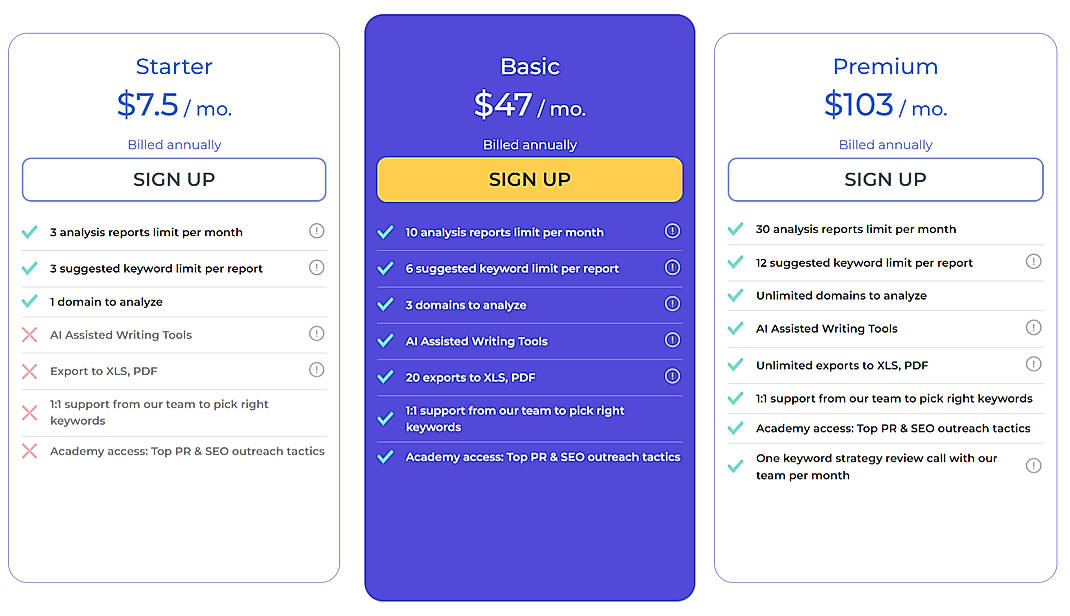Click info icon next to Premium's AI Assisted Writing Tools

click(x=1033, y=327)
